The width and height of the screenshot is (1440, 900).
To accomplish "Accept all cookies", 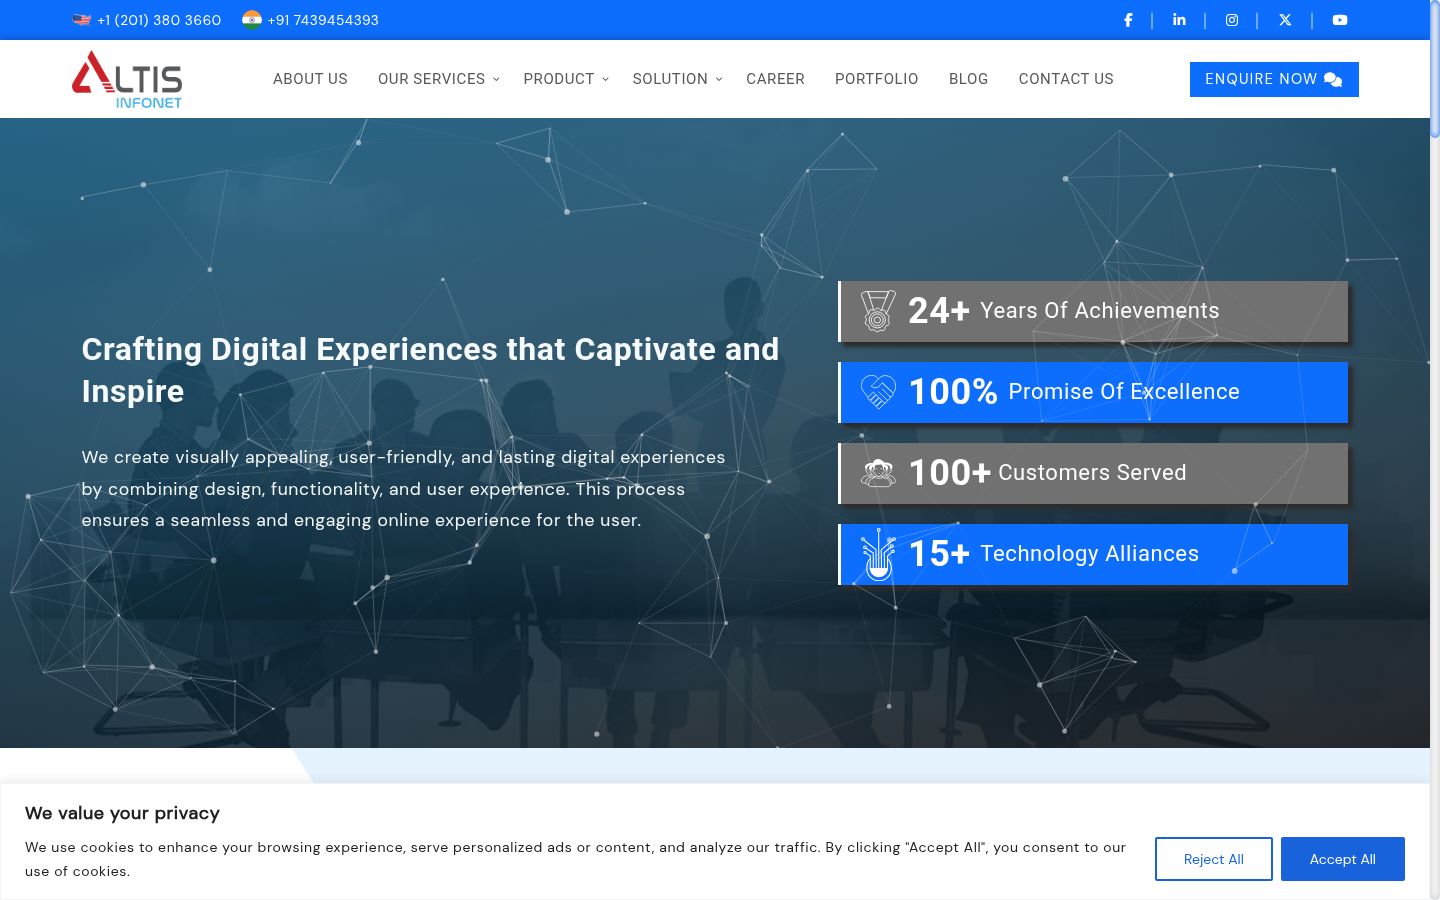I will [x=1343, y=859].
